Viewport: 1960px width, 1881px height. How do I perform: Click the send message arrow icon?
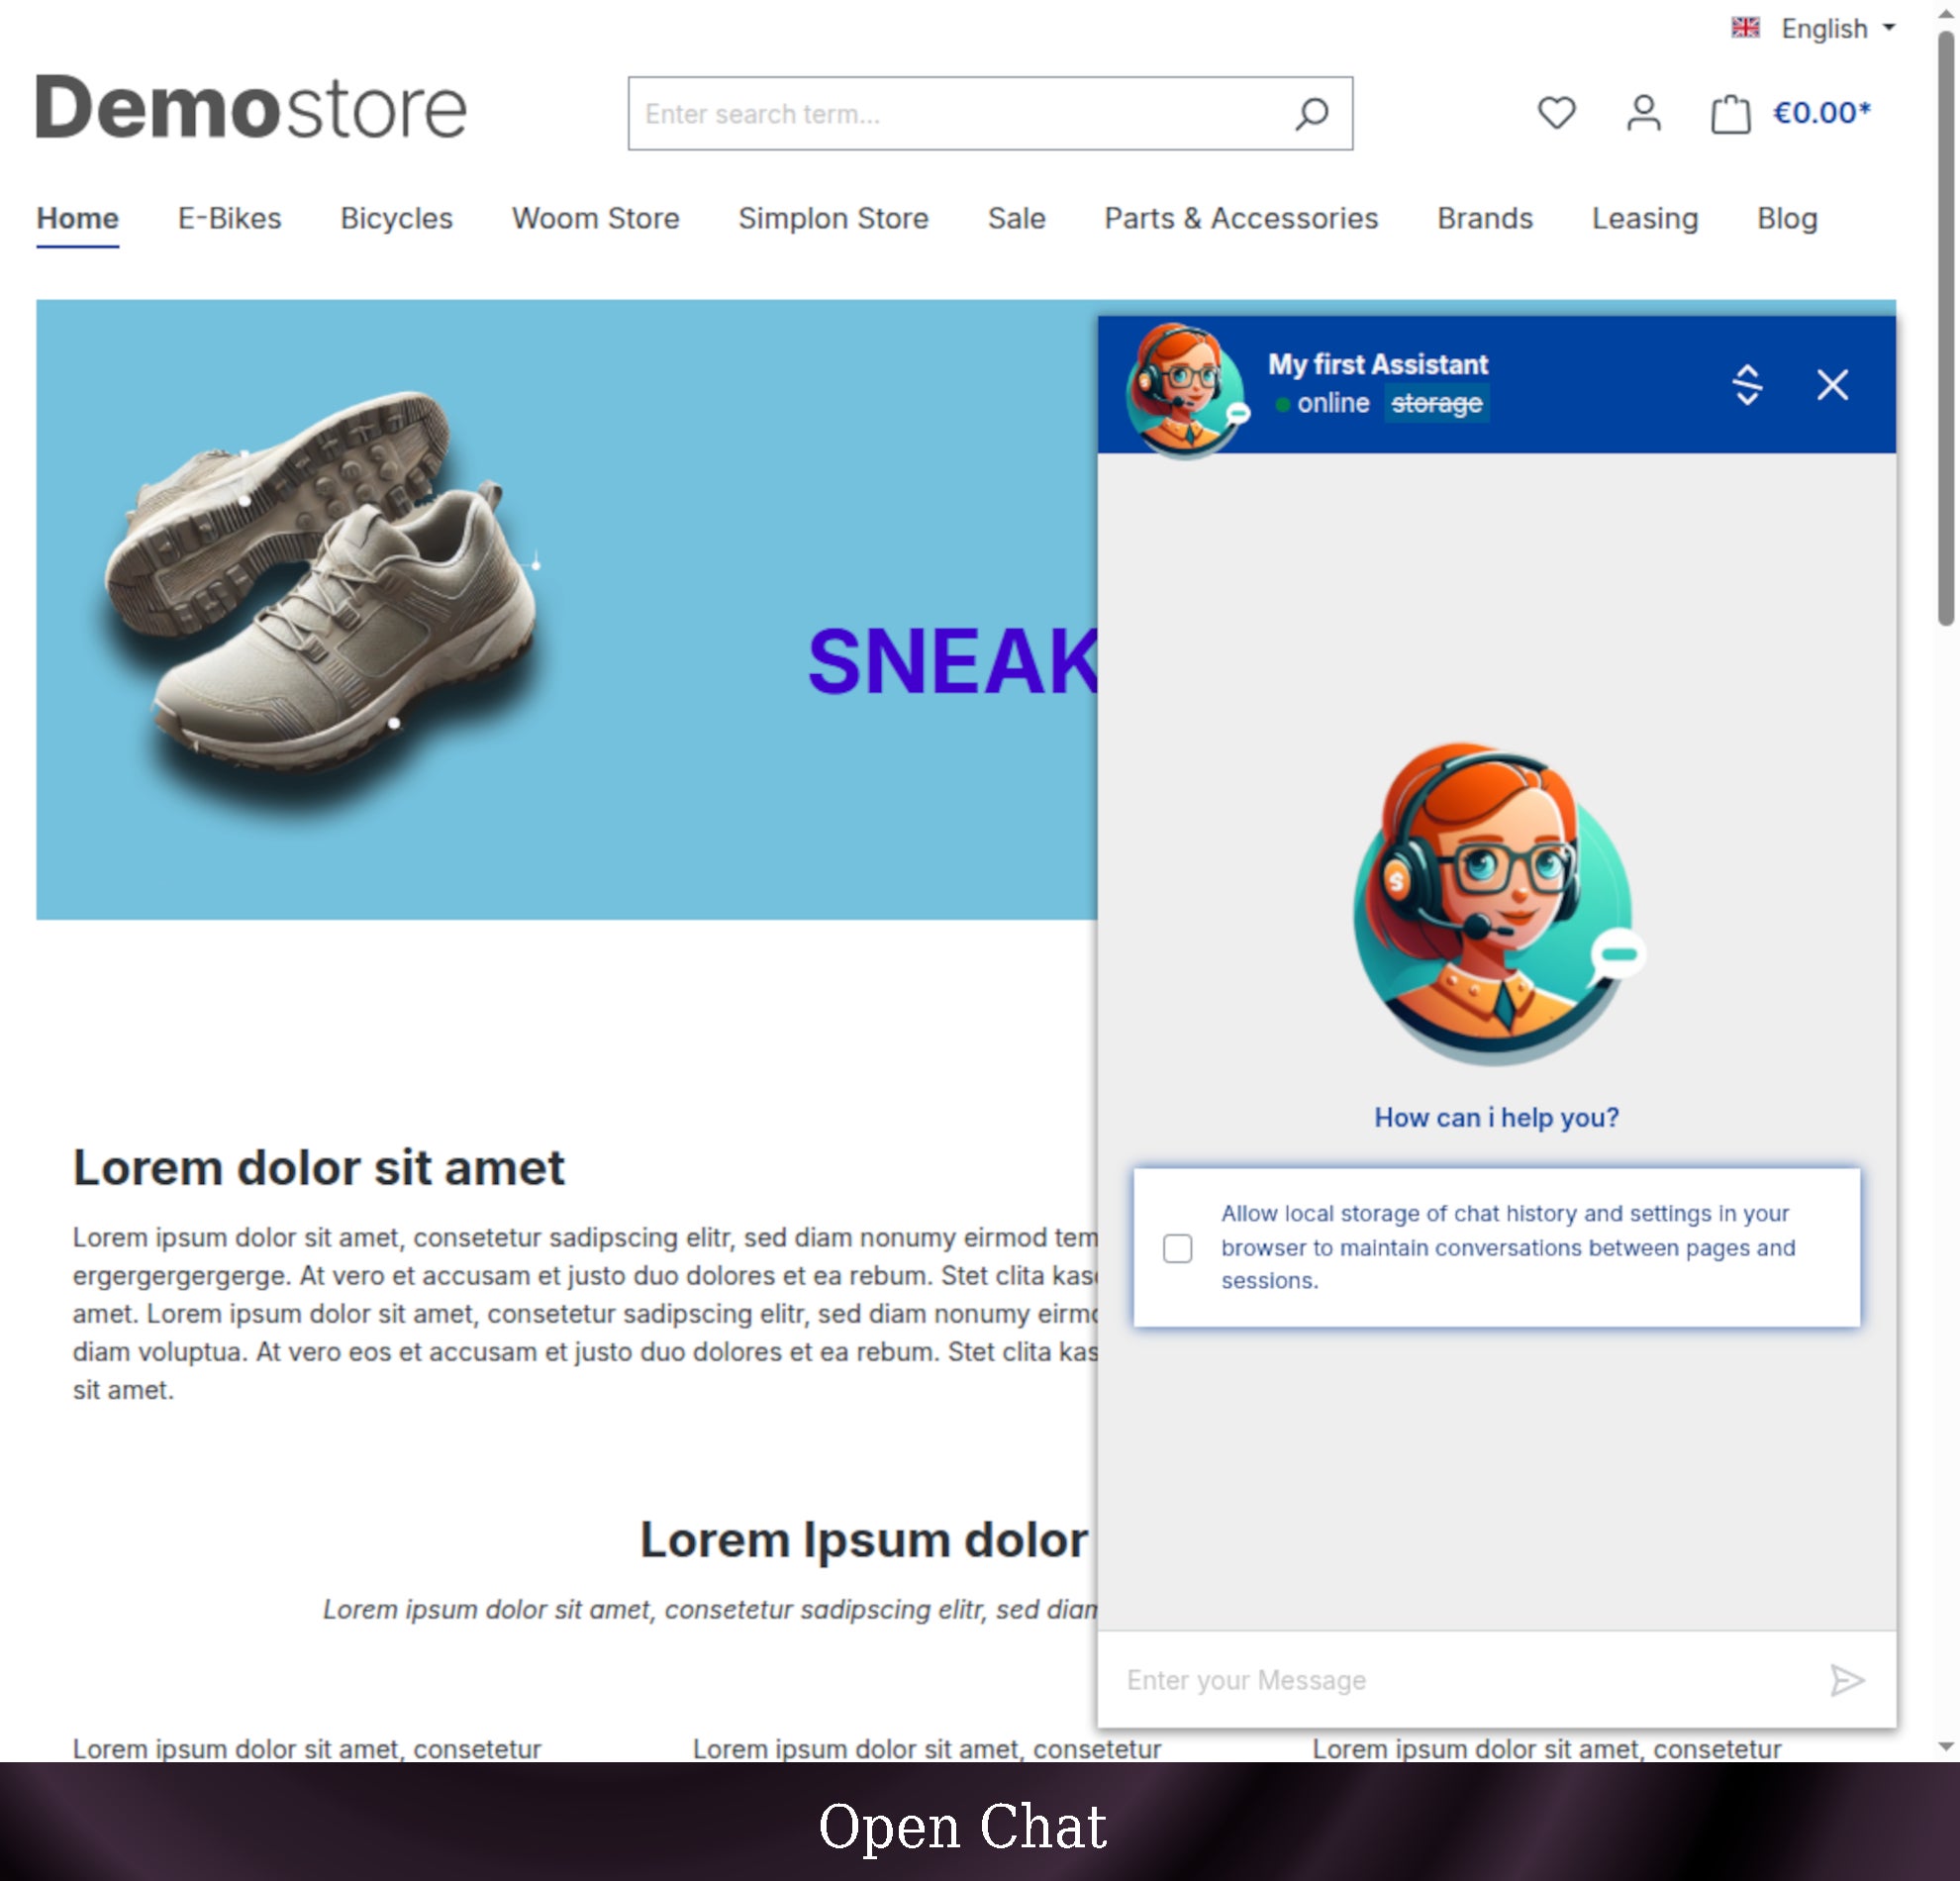(1846, 1680)
